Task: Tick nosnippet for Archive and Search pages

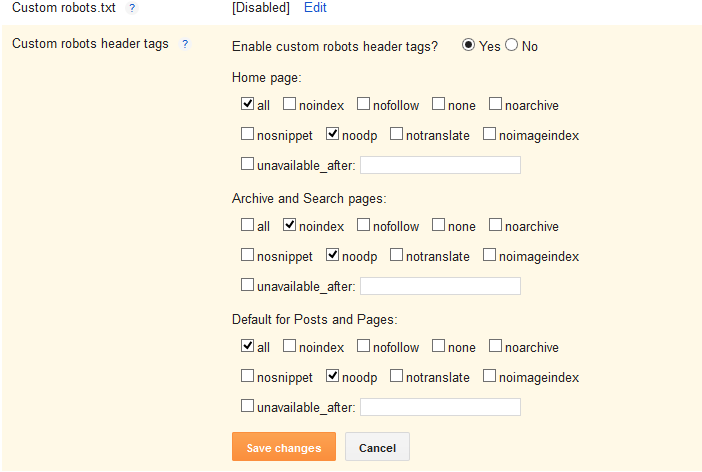Action: click(x=247, y=255)
